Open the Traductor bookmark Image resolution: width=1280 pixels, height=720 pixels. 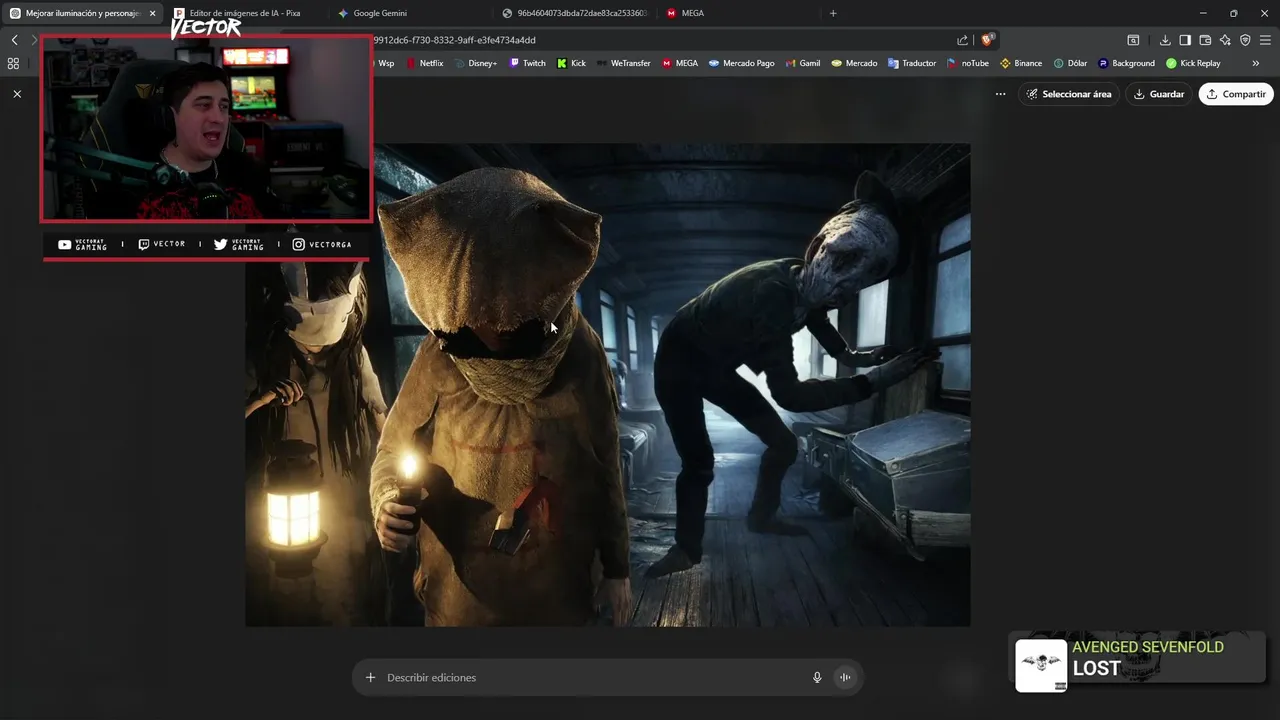(912, 63)
